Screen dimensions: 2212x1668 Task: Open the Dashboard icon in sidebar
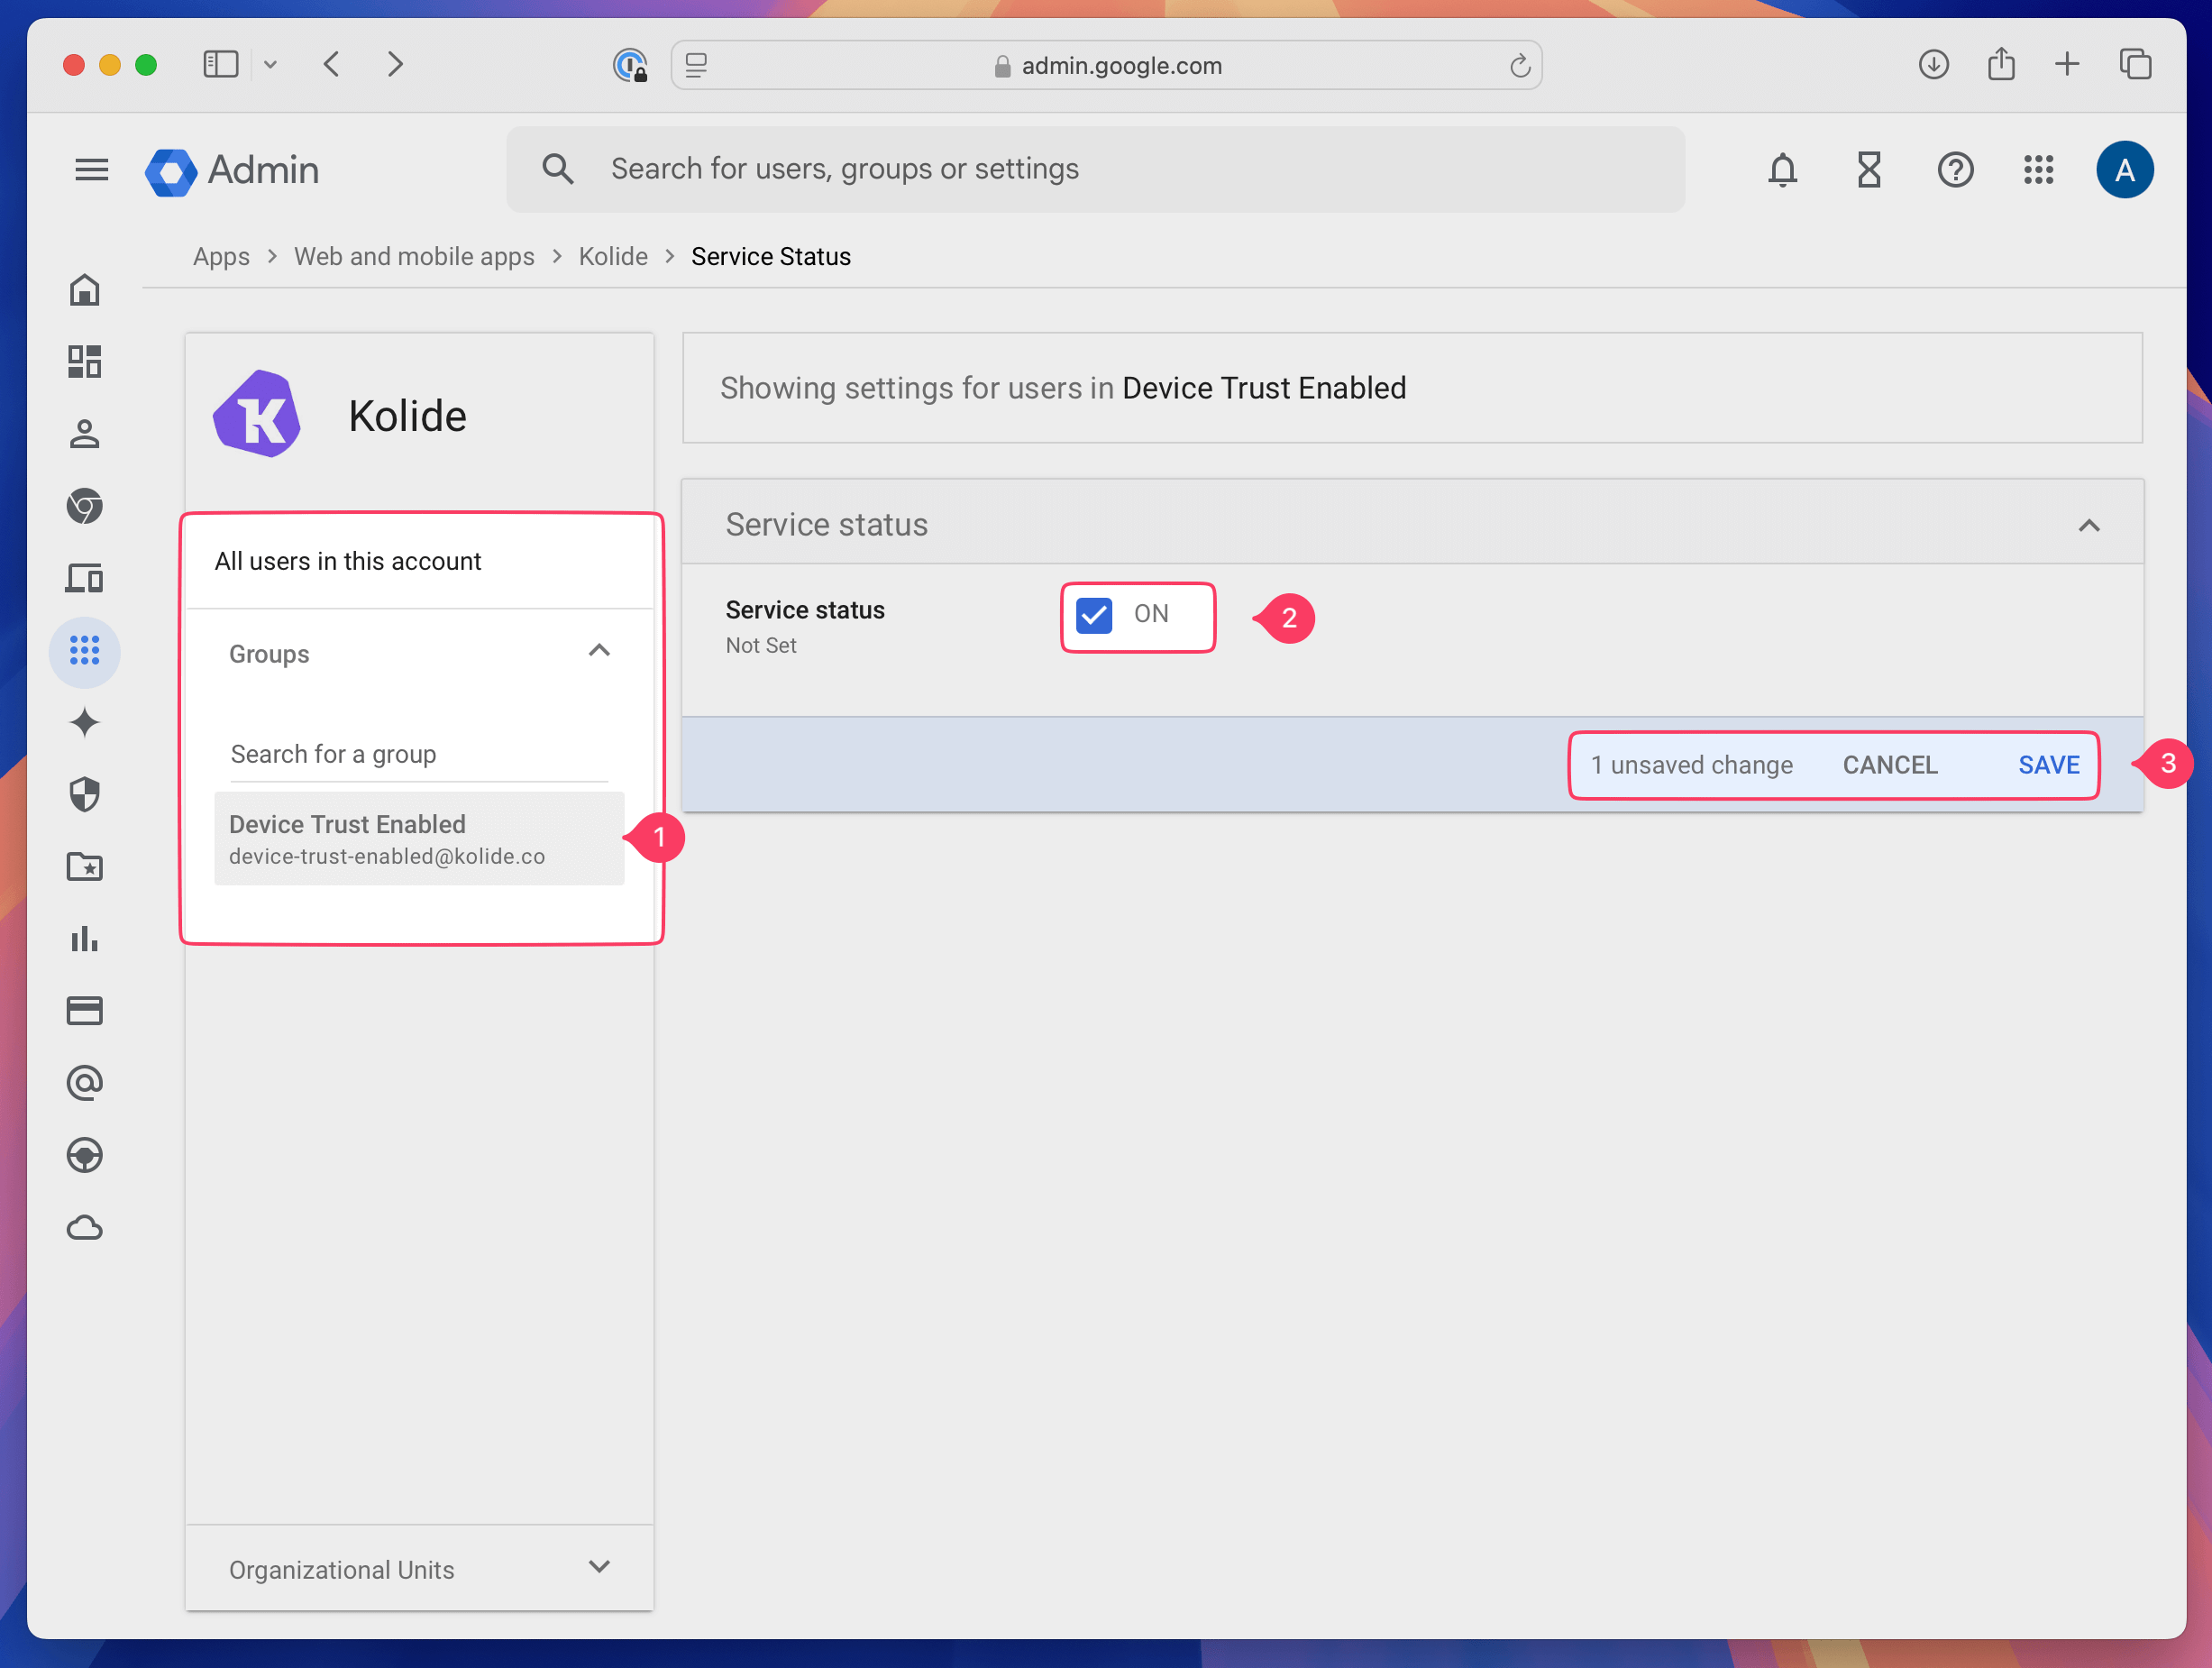[85, 362]
